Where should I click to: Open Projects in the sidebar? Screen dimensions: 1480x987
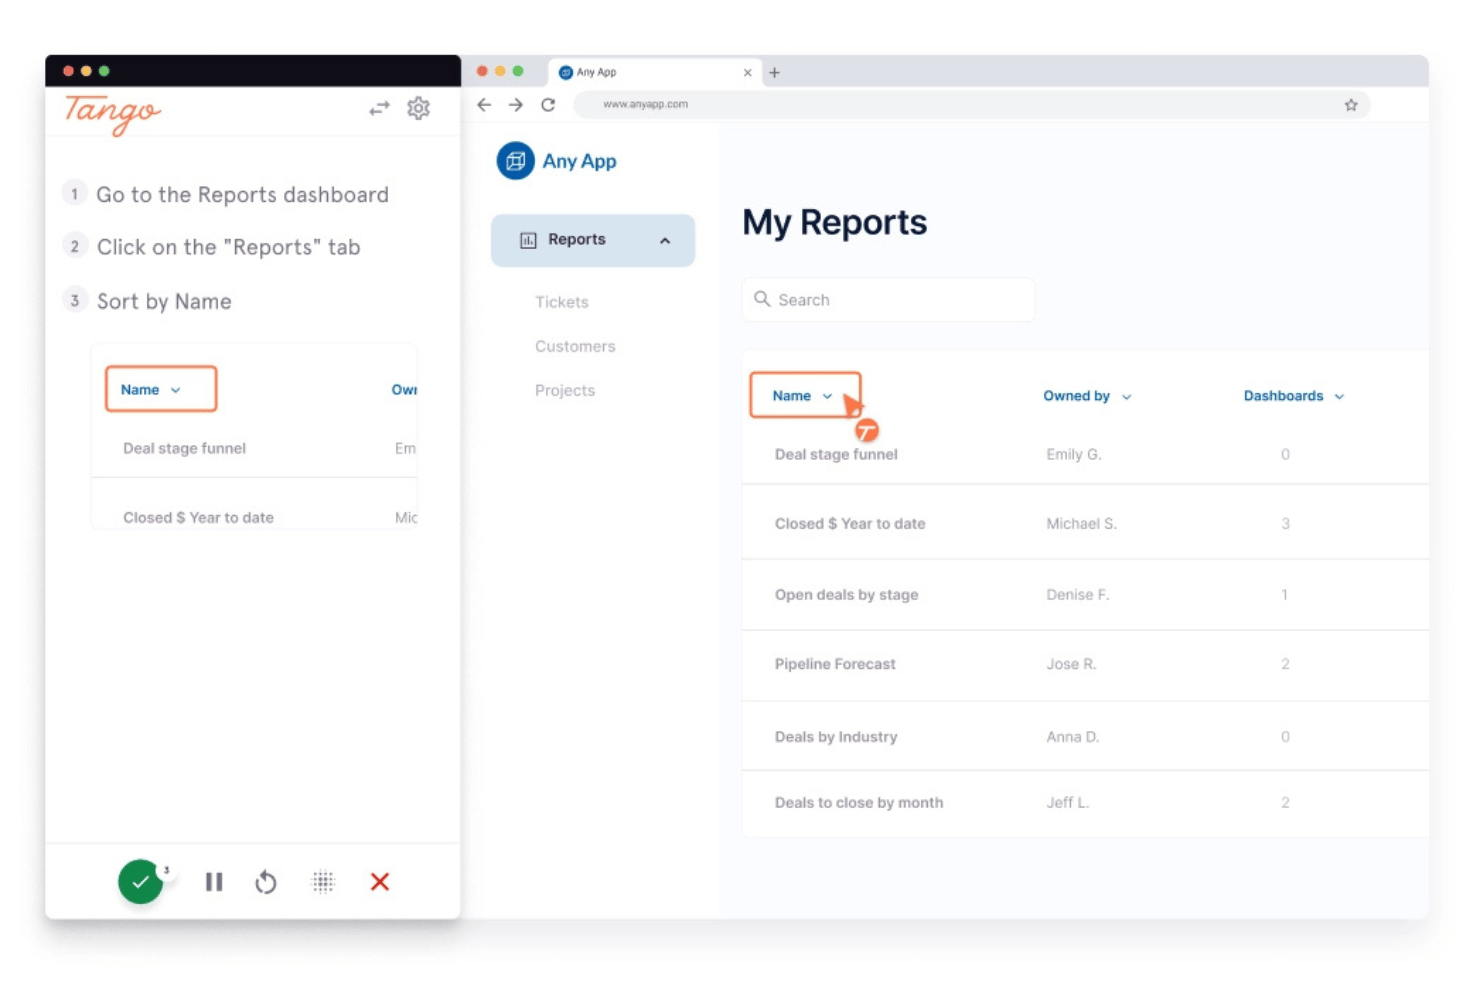[565, 390]
